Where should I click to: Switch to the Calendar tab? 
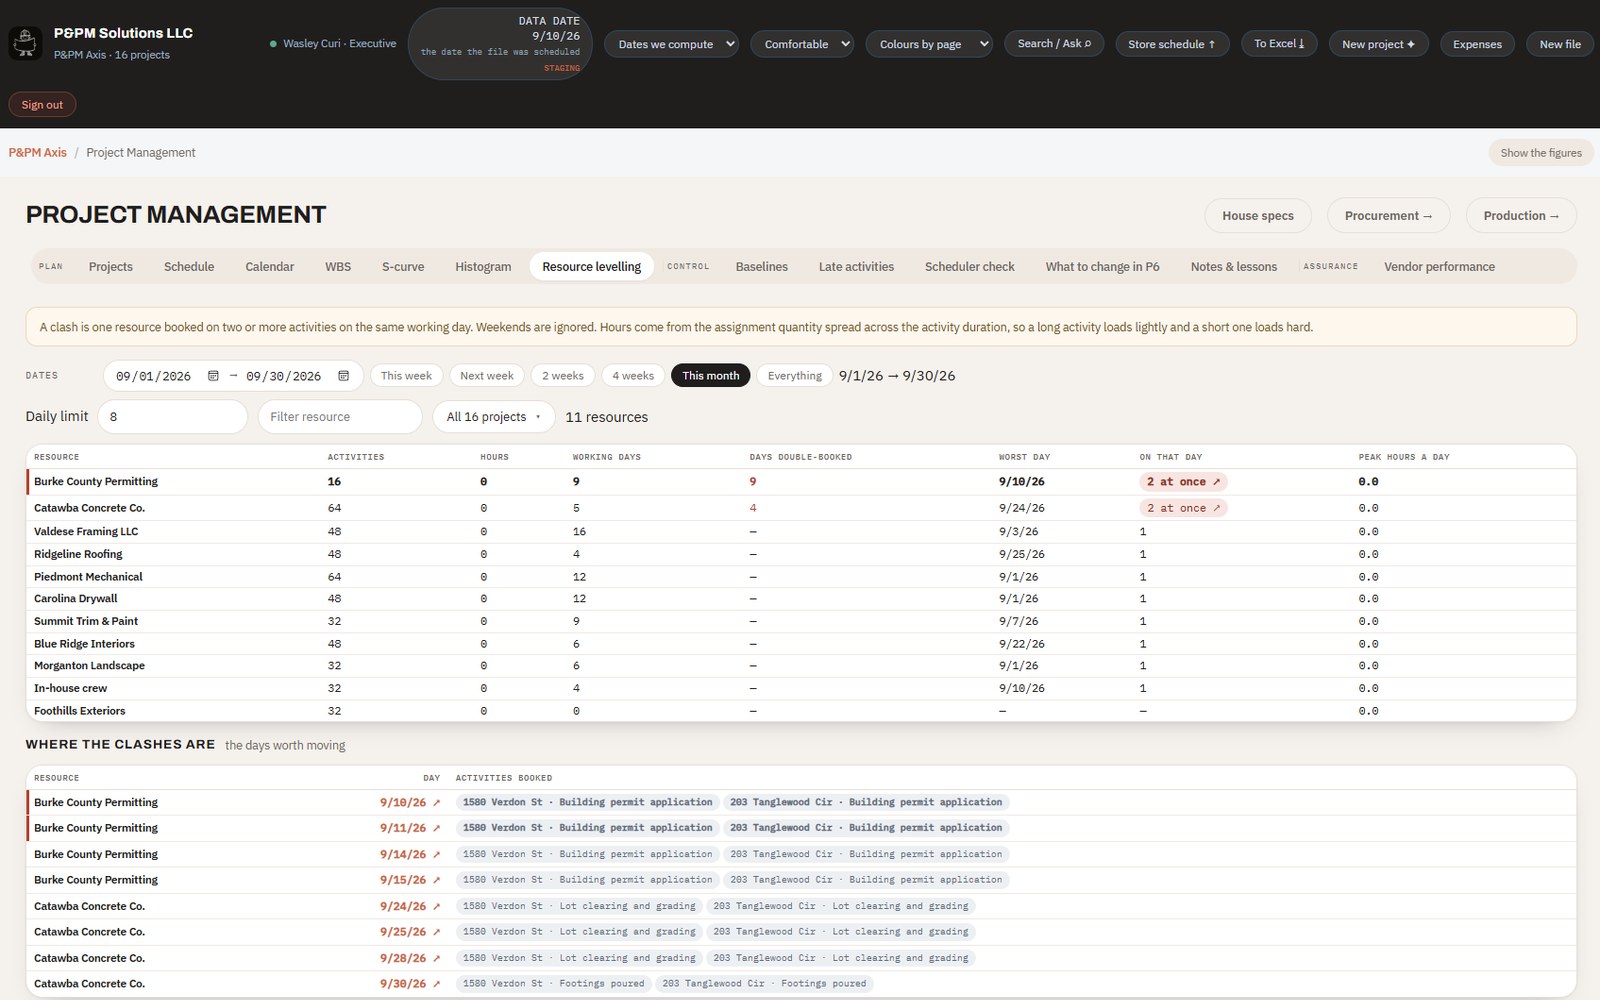pyautogui.click(x=270, y=267)
